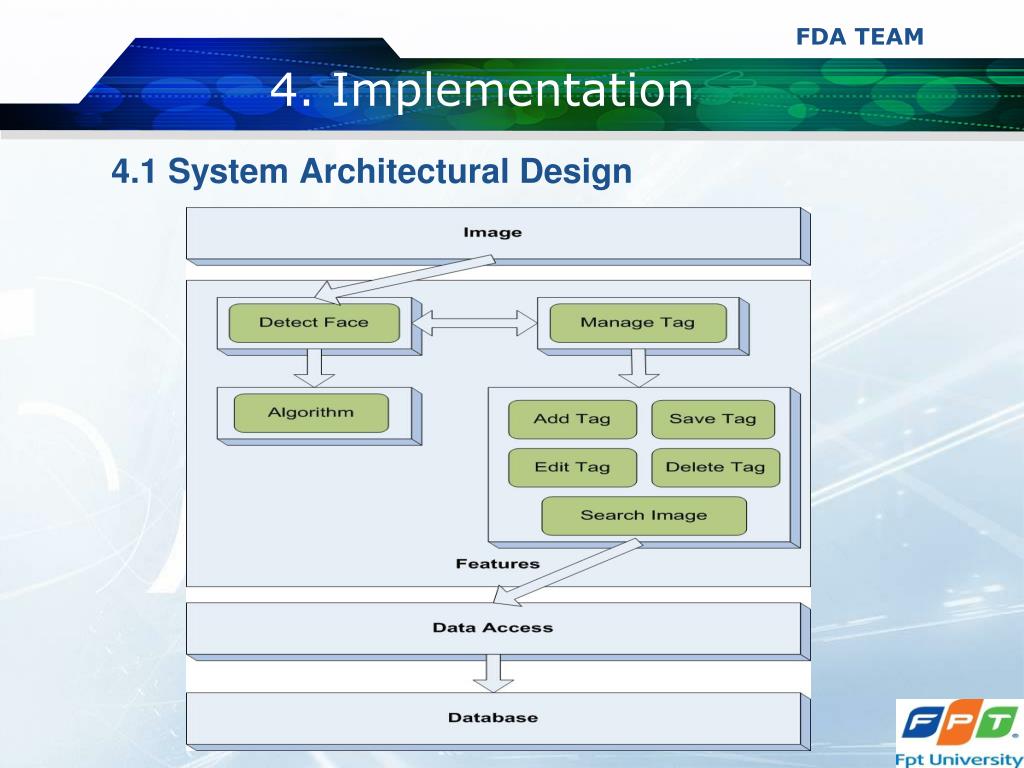Click the Save Tag box
This screenshot has width=1024, height=768.
[x=713, y=419]
